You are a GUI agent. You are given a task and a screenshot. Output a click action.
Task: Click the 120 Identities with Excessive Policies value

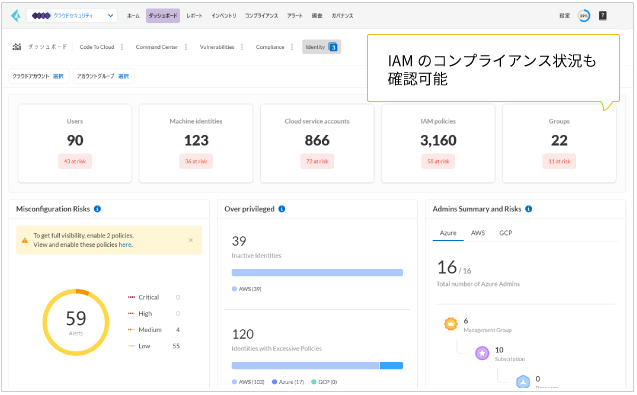pos(243,334)
